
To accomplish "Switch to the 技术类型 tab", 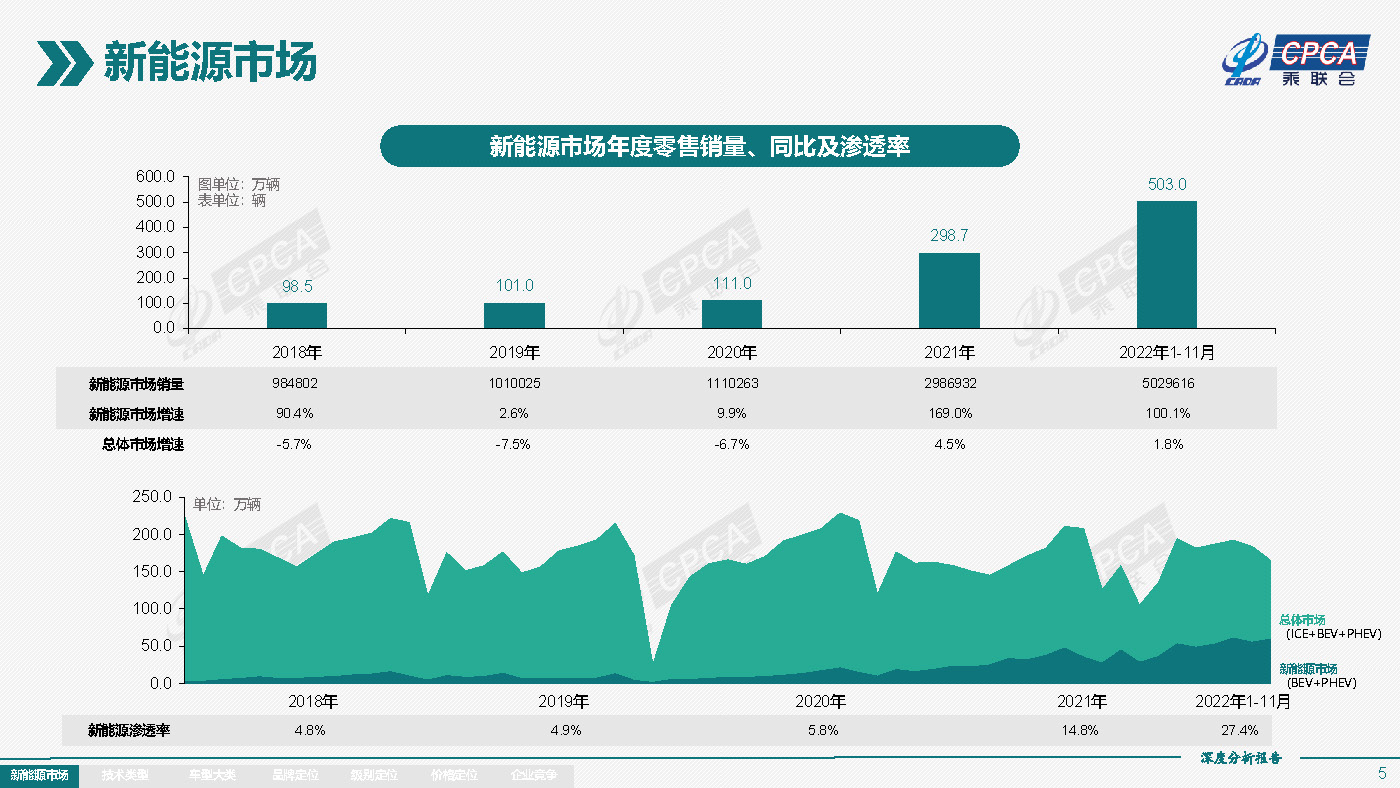I will 125,775.
